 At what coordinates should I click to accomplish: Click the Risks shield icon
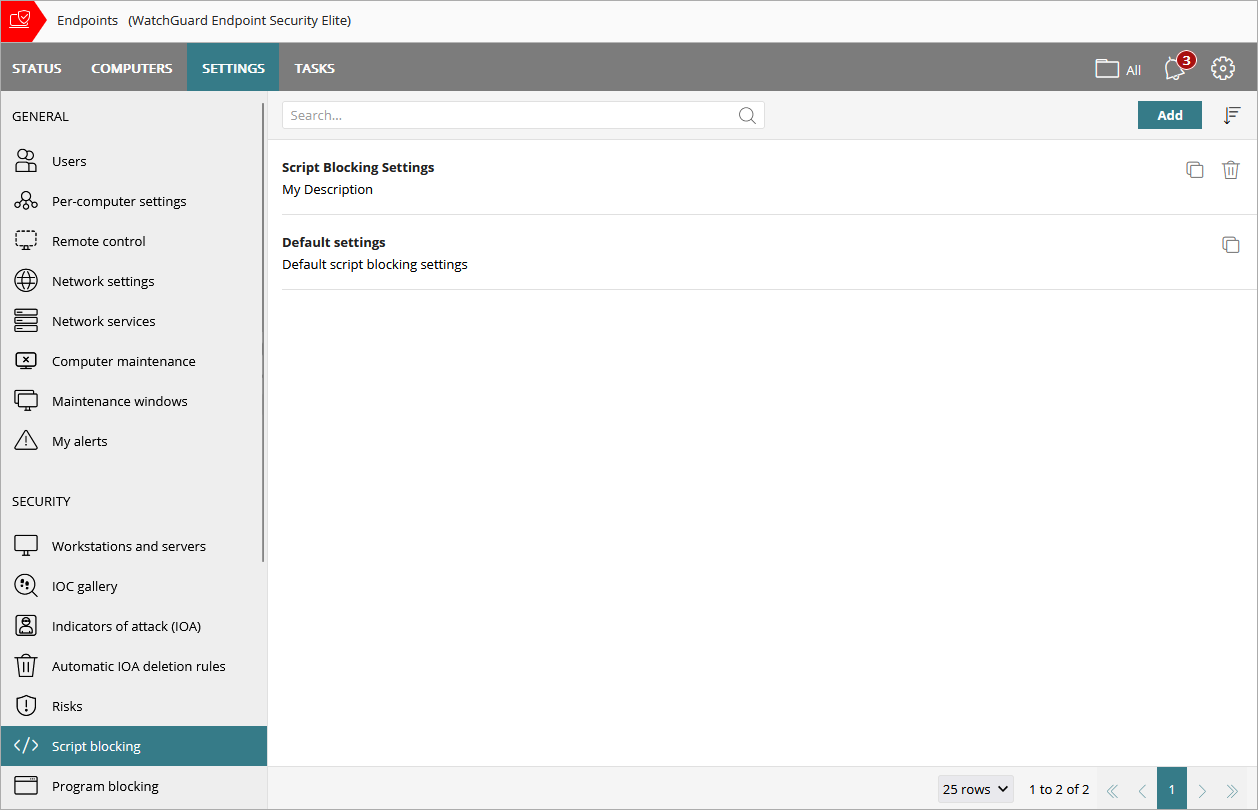(x=26, y=706)
